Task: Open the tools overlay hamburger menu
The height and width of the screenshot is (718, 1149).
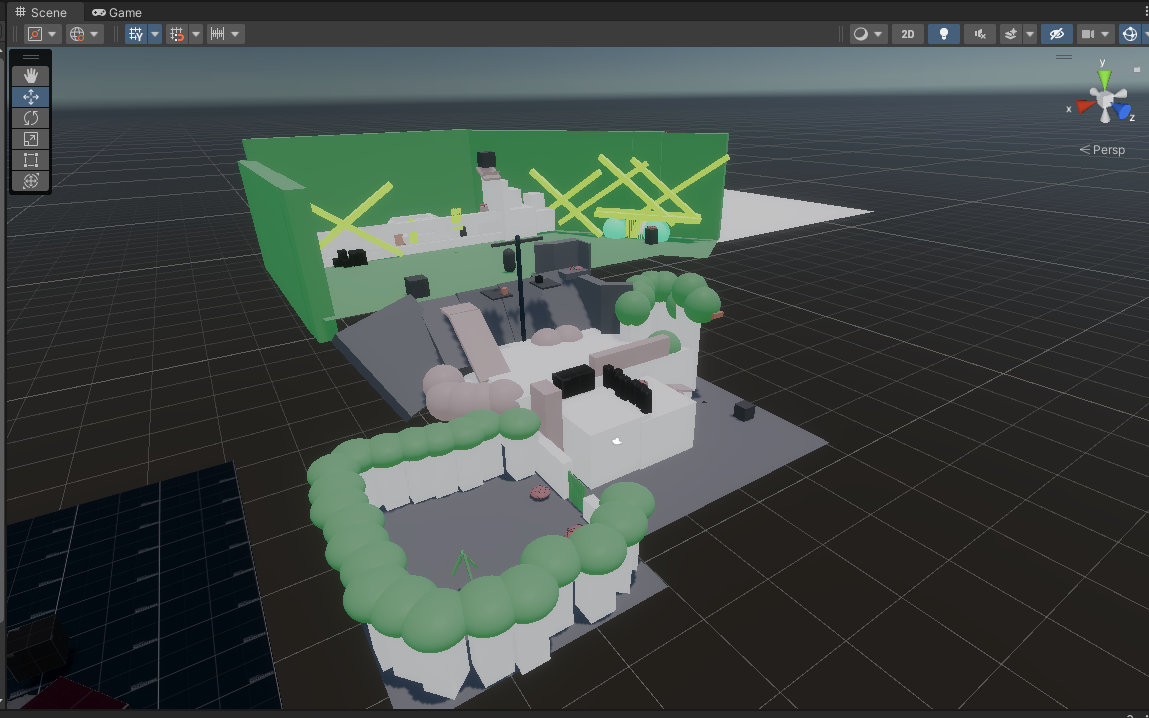Action: point(30,55)
